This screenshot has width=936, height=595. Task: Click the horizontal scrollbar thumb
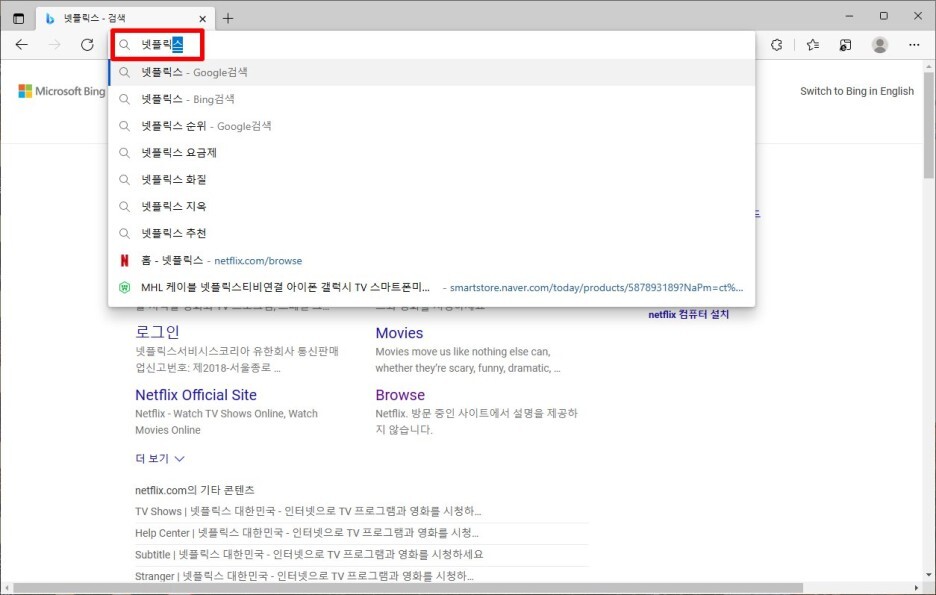[408, 588]
